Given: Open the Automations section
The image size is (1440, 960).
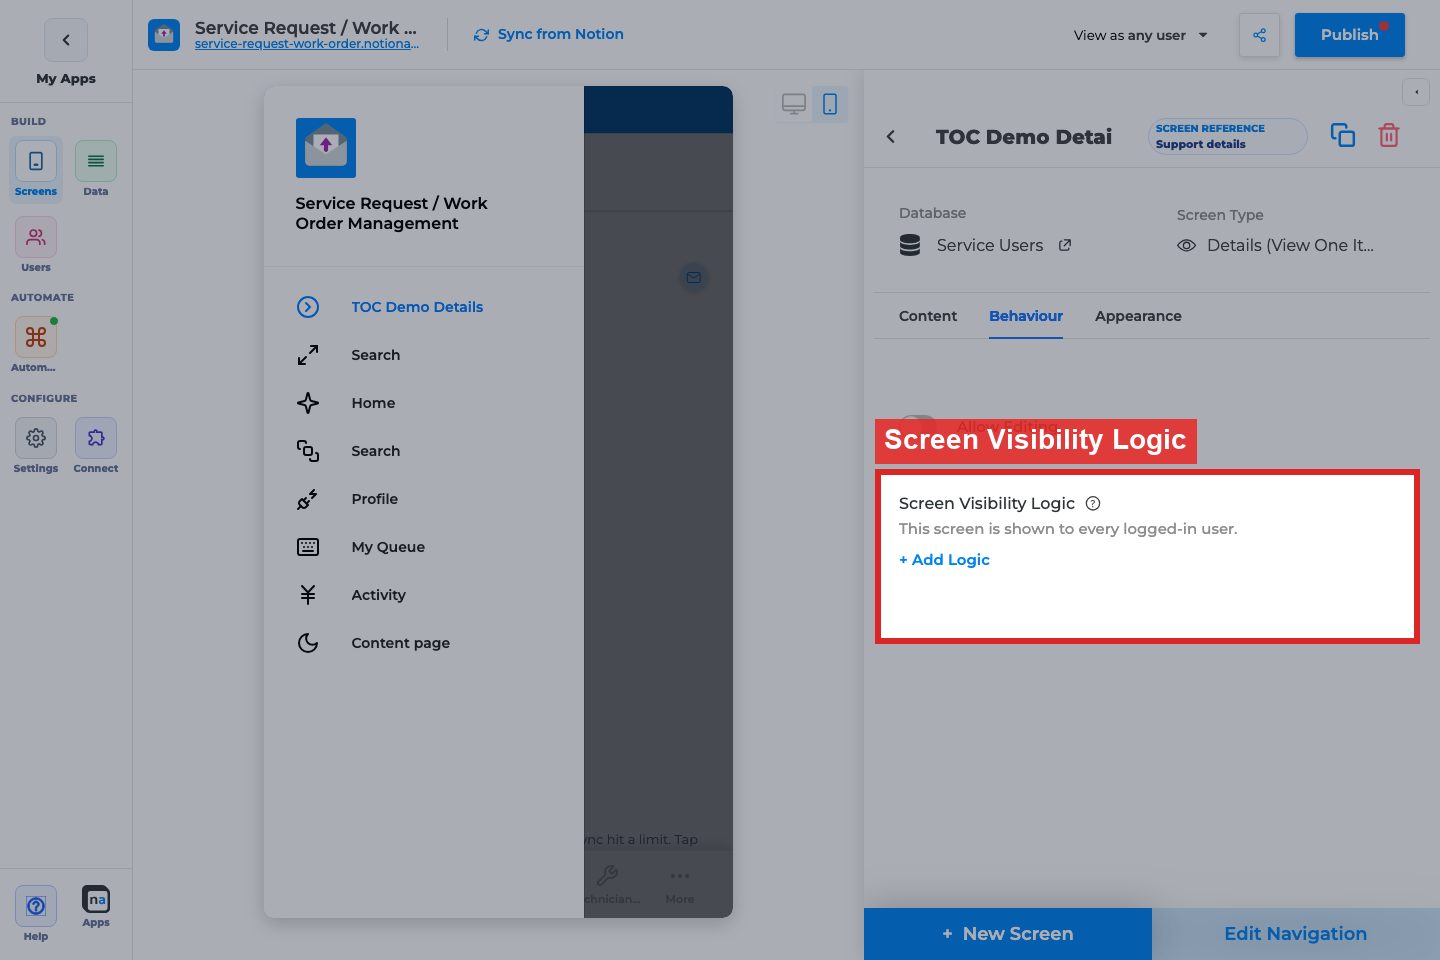Looking at the screenshot, I should [36, 345].
